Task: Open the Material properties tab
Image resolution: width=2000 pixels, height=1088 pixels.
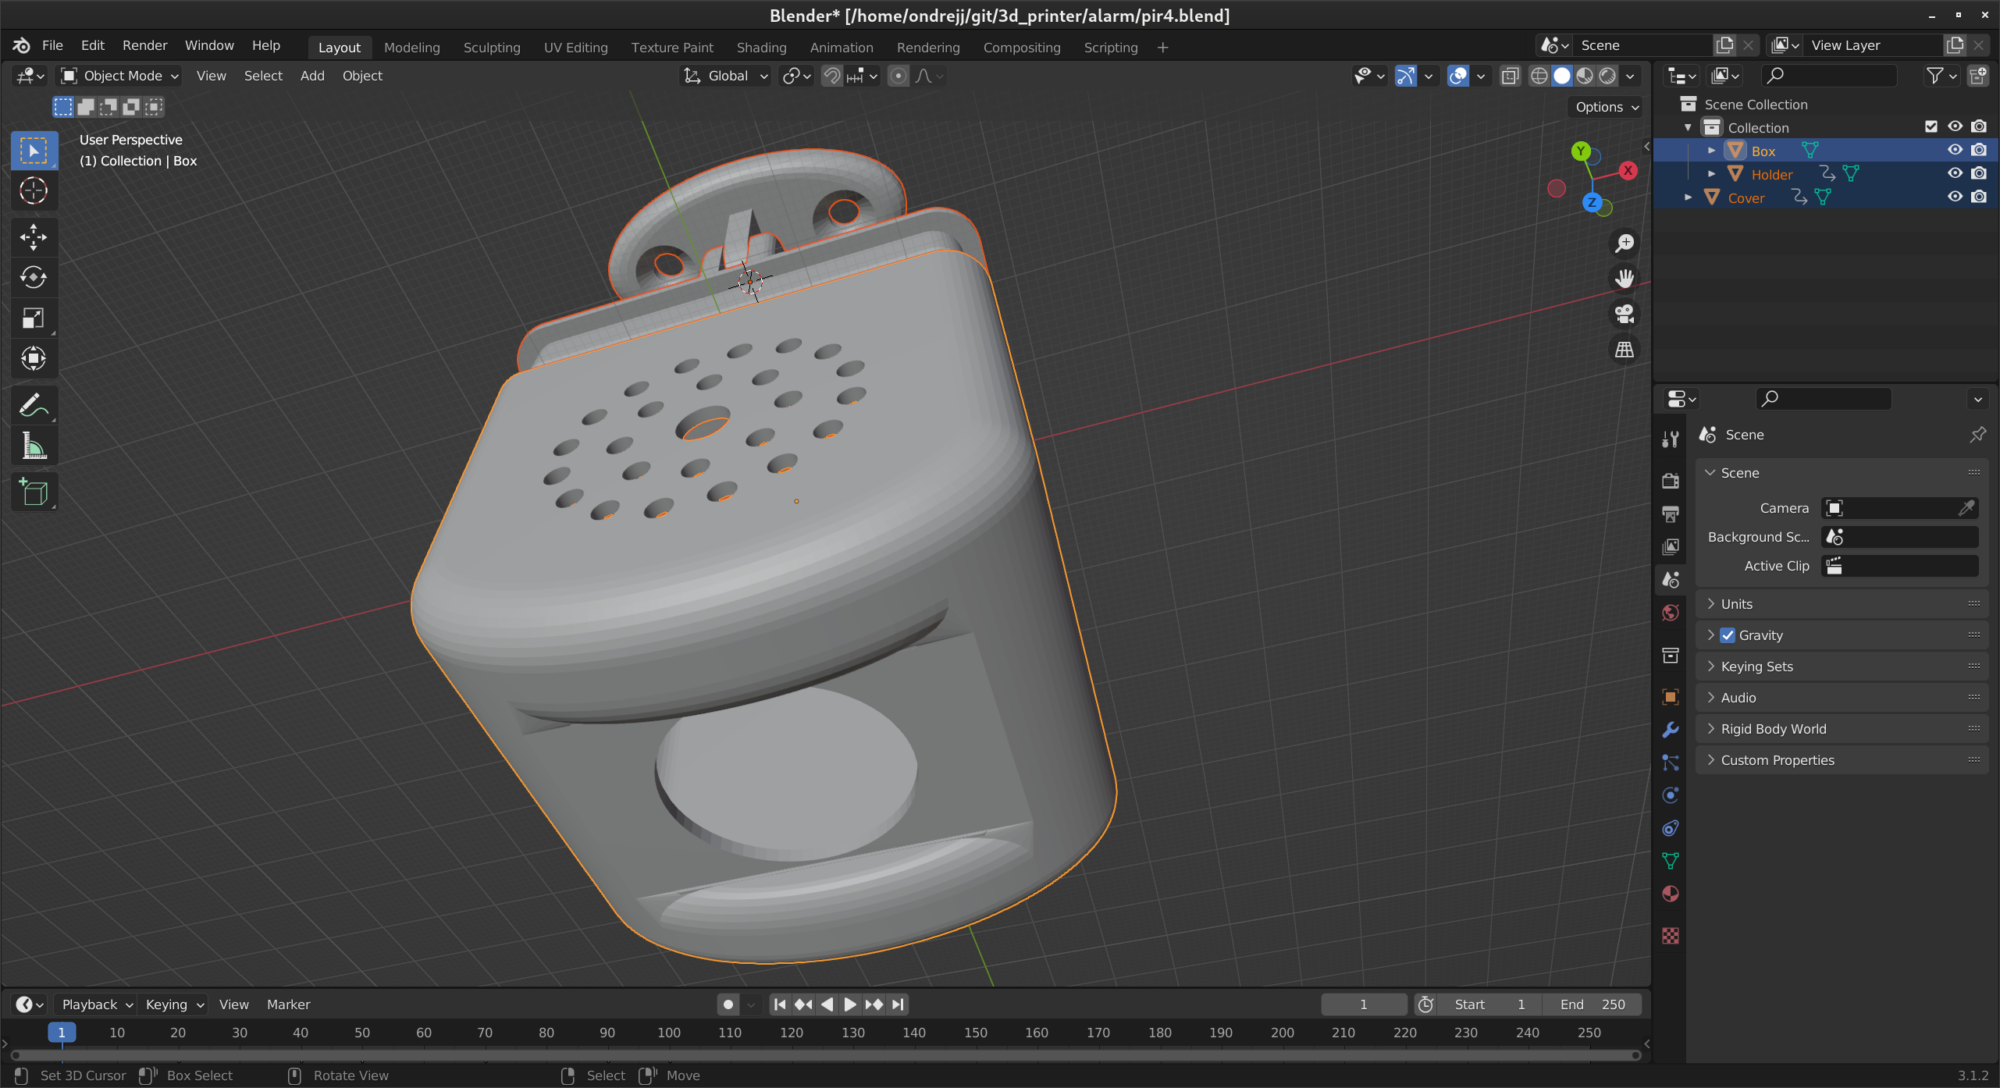Action: 1670,894
